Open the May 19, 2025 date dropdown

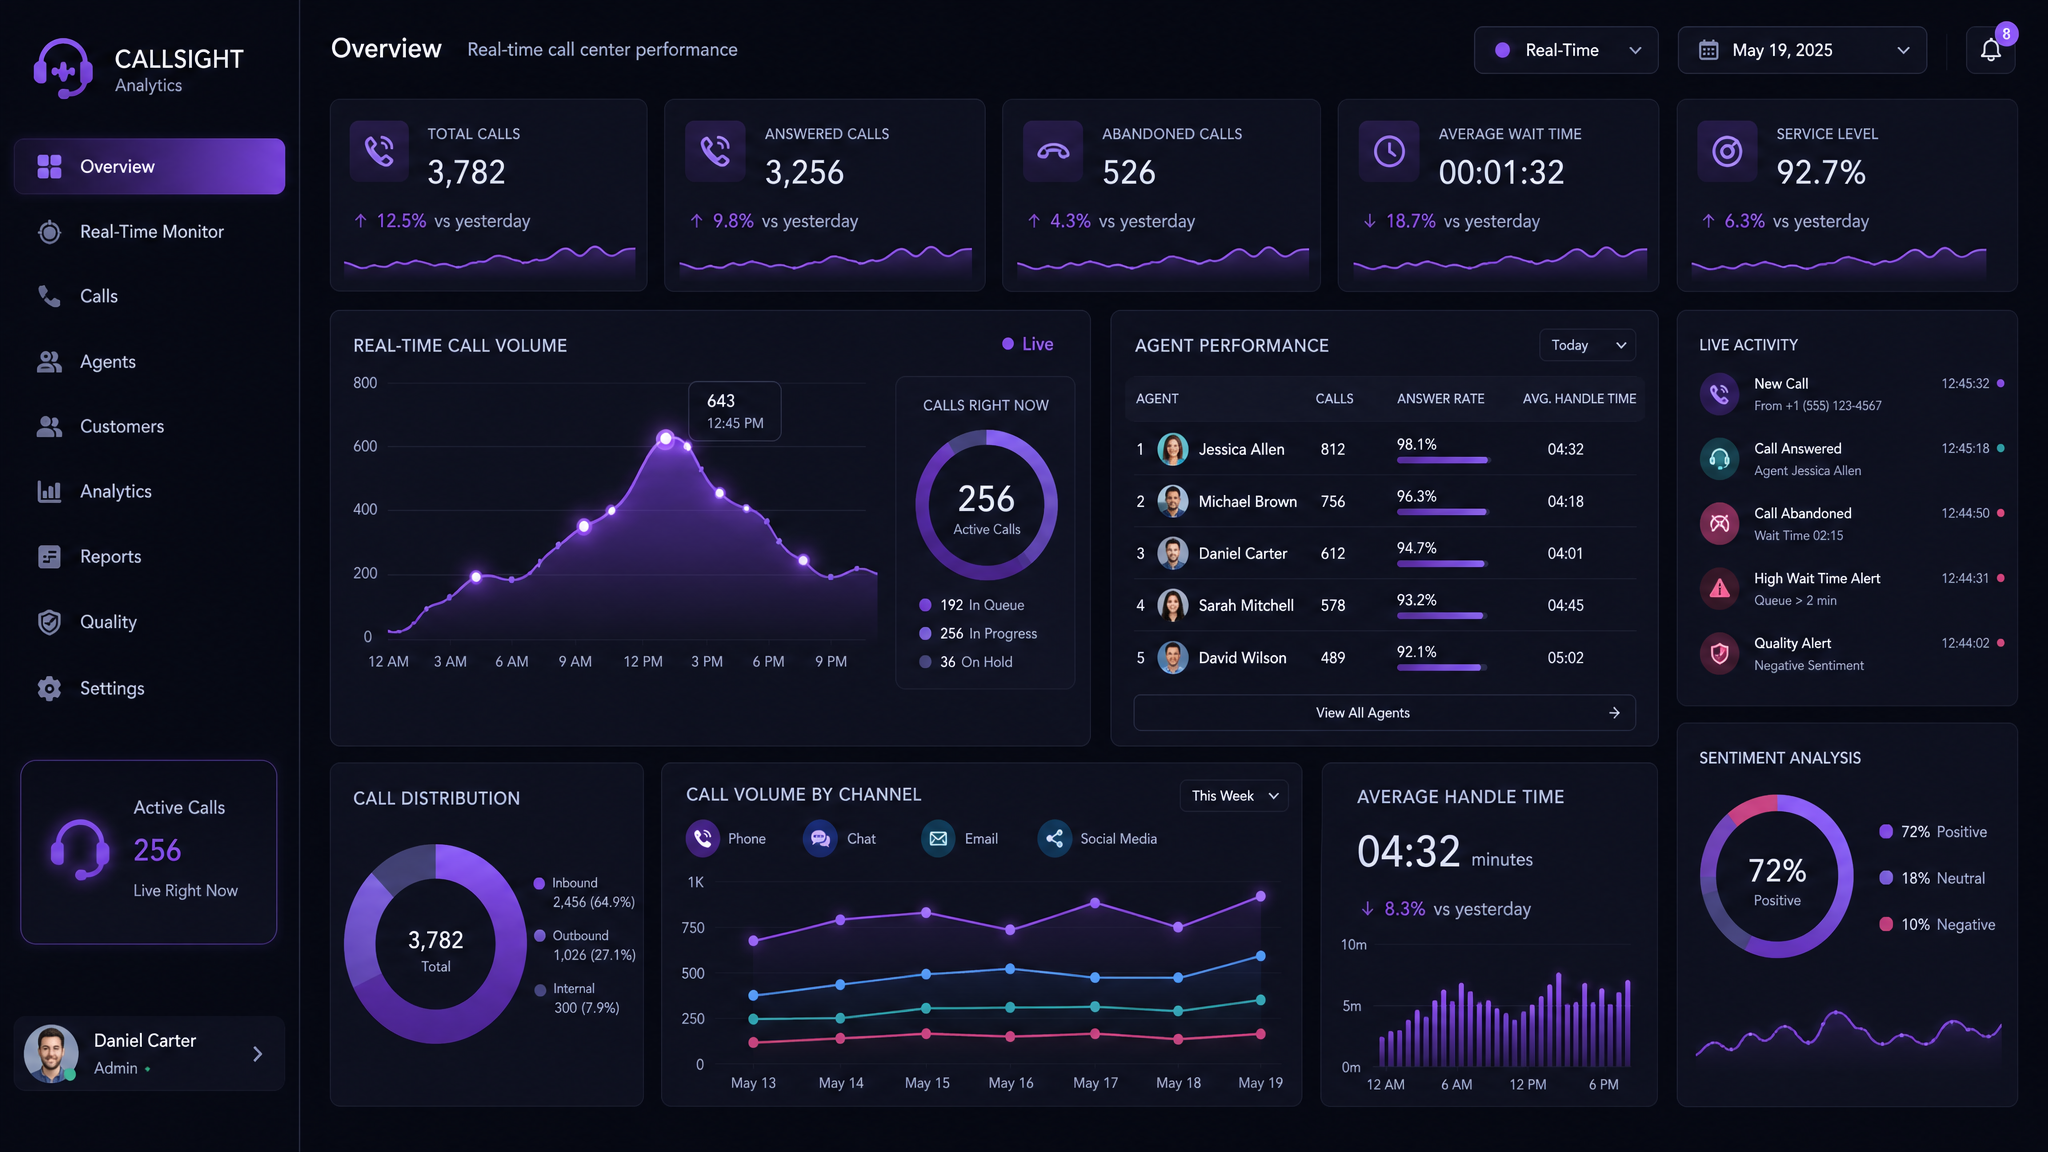[1802, 50]
